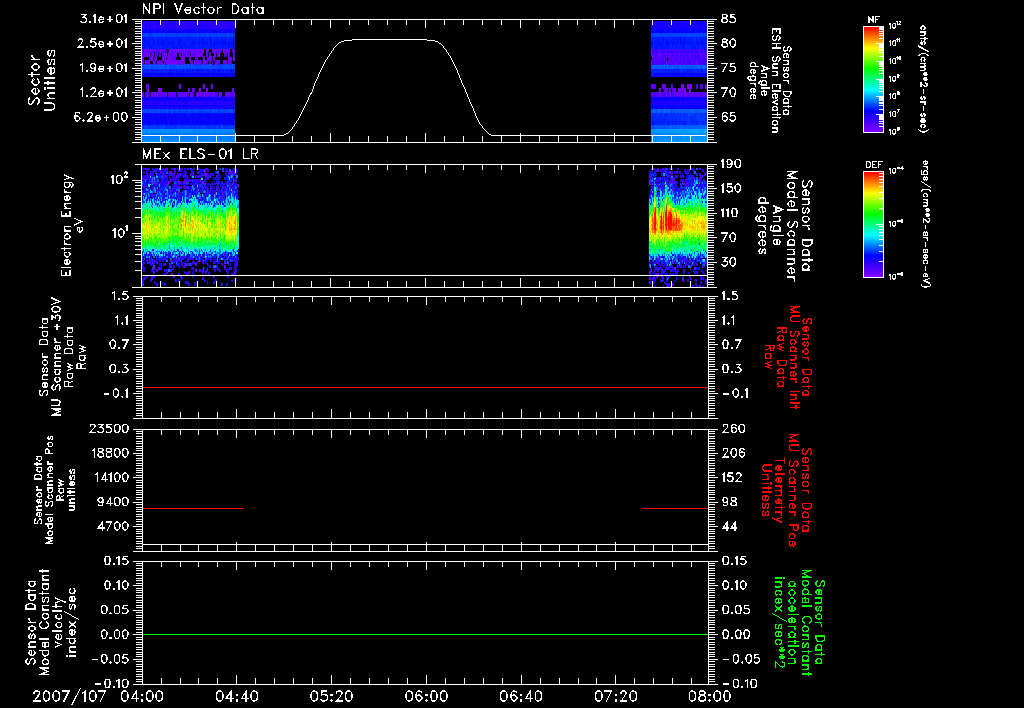Click the NF color bar legend
Viewport: 1024px width, 708px height.
click(x=873, y=79)
